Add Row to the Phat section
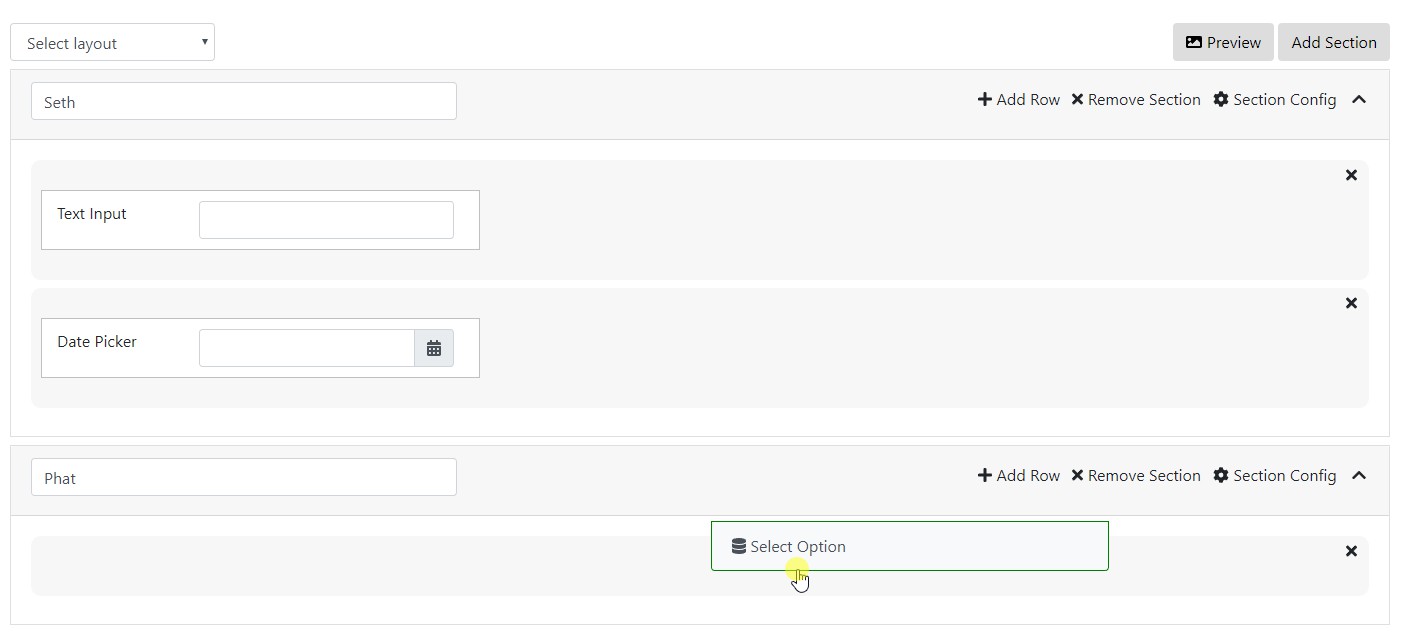The width and height of the screenshot is (1405, 641). 1019,476
